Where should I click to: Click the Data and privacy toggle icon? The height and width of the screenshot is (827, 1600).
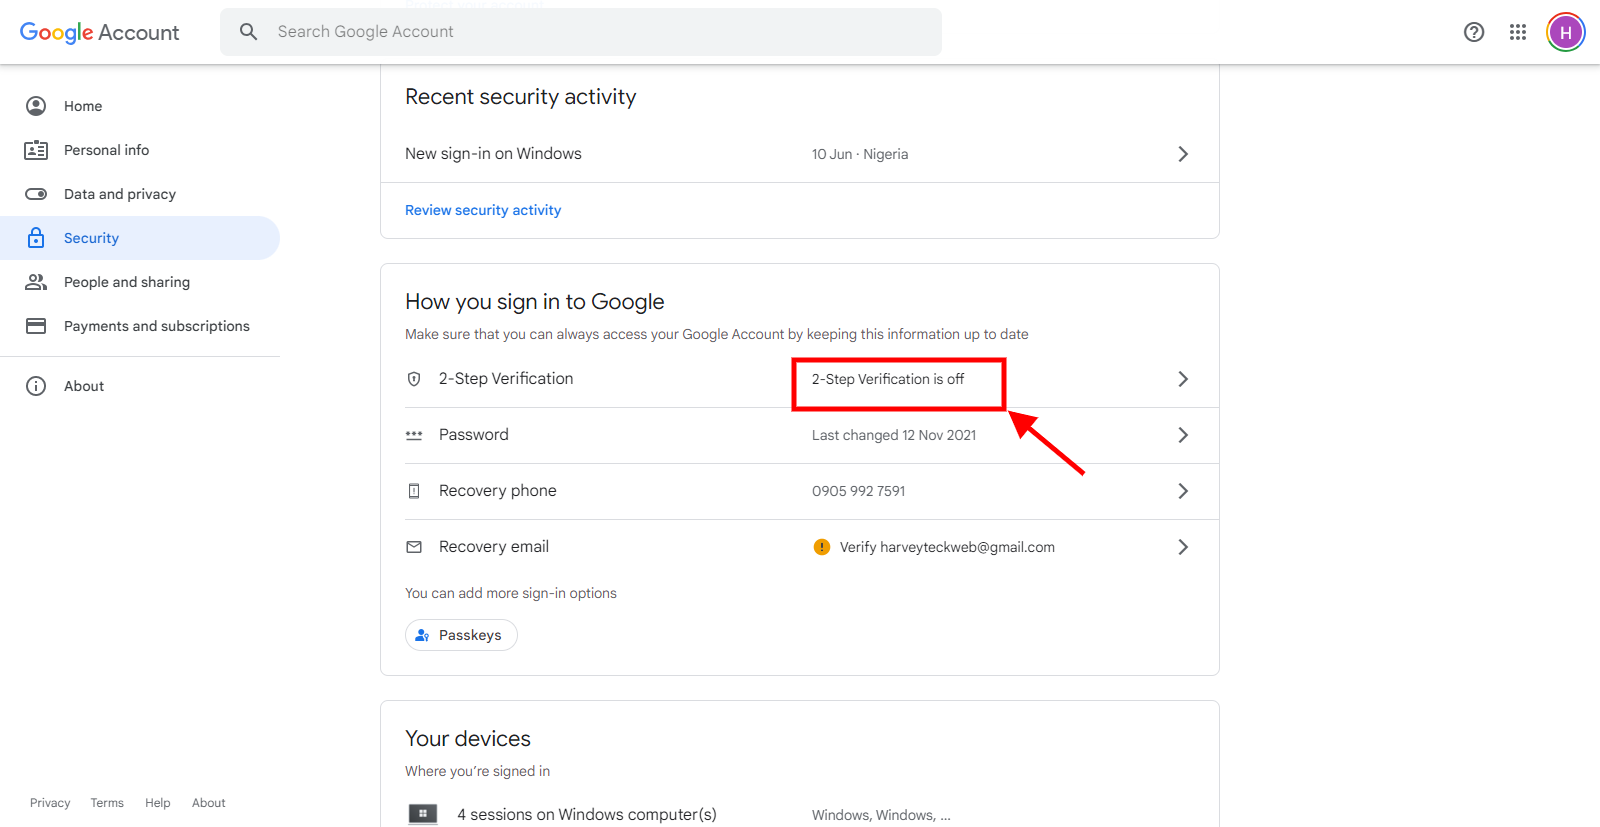coord(36,194)
